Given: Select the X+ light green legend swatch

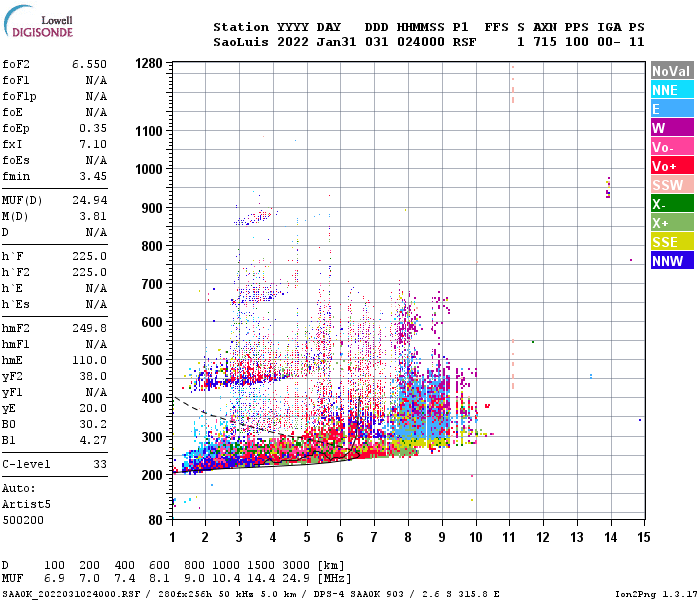Looking at the screenshot, I should [x=672, y=223].
